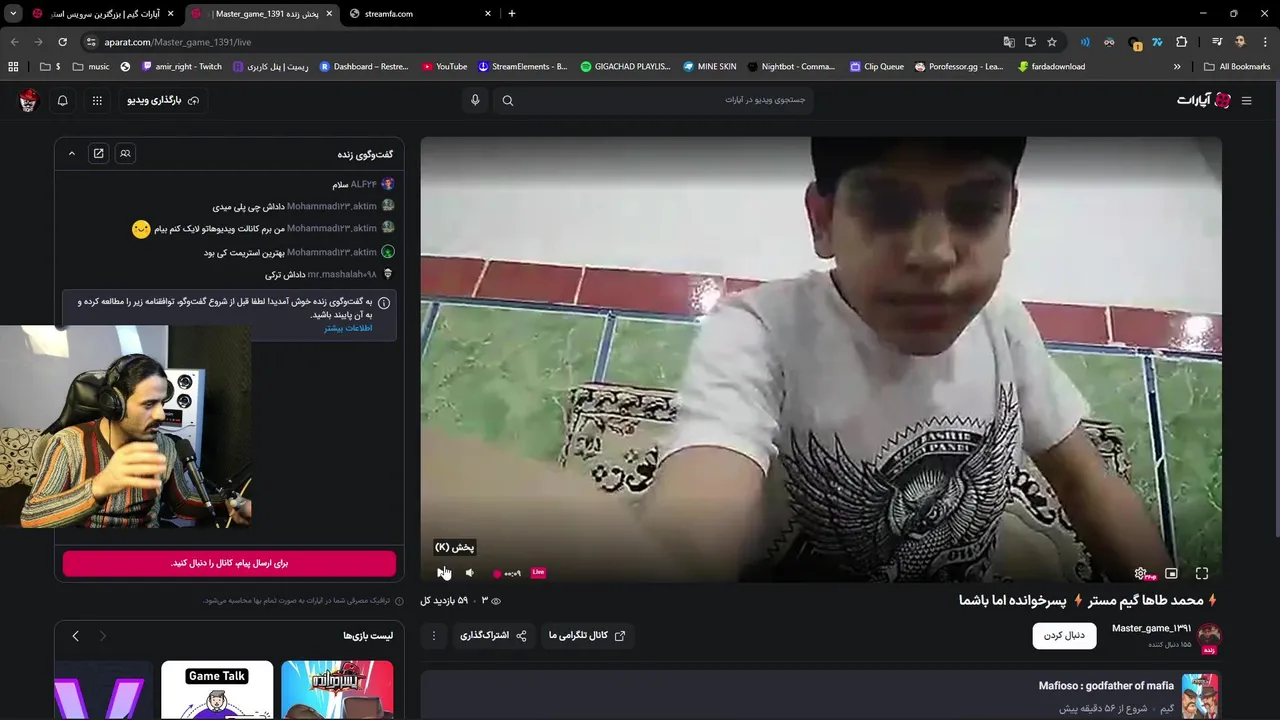View site information icon in the address bar
Viewport: 1280px width, 720px height.
91,42
